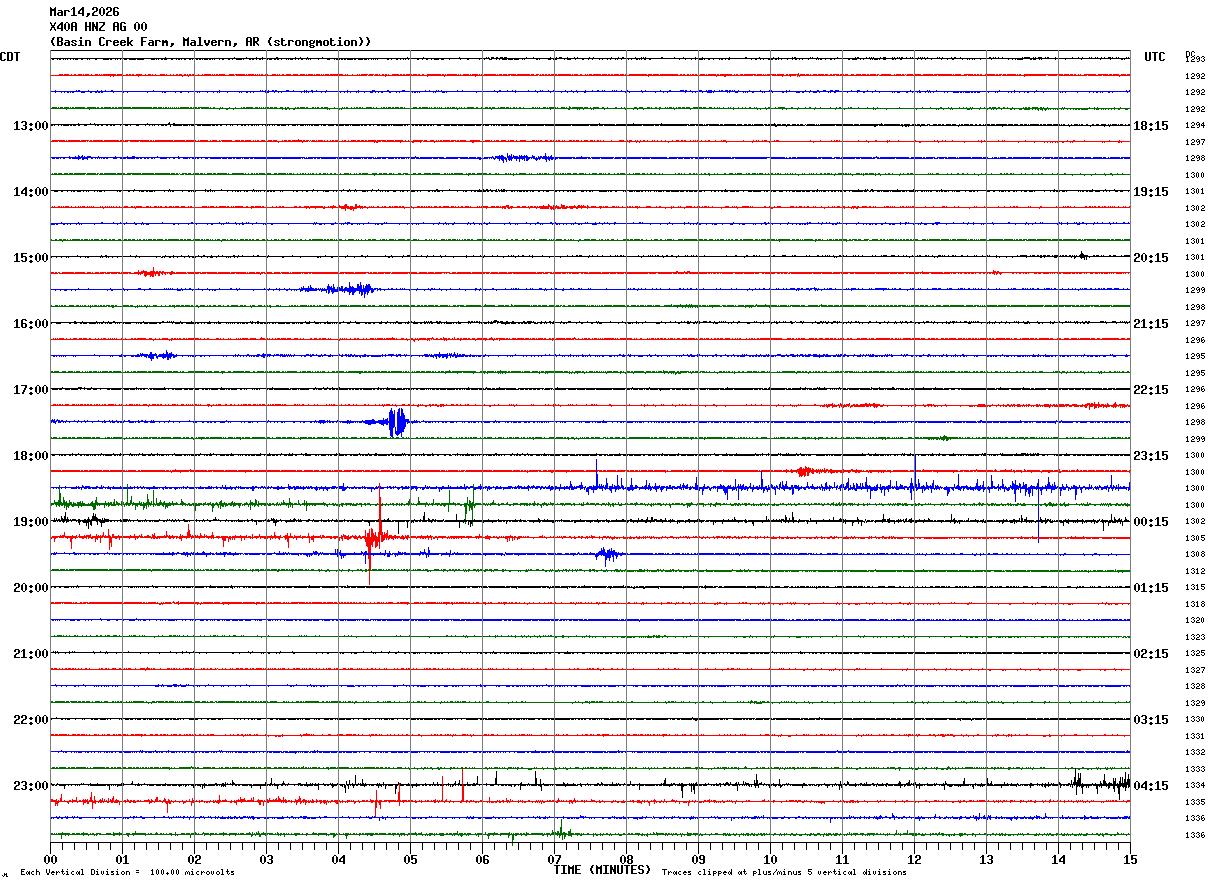This screenshot has width=1210, height=886.
Task: Click DC value 1323
Action: 1195,637
